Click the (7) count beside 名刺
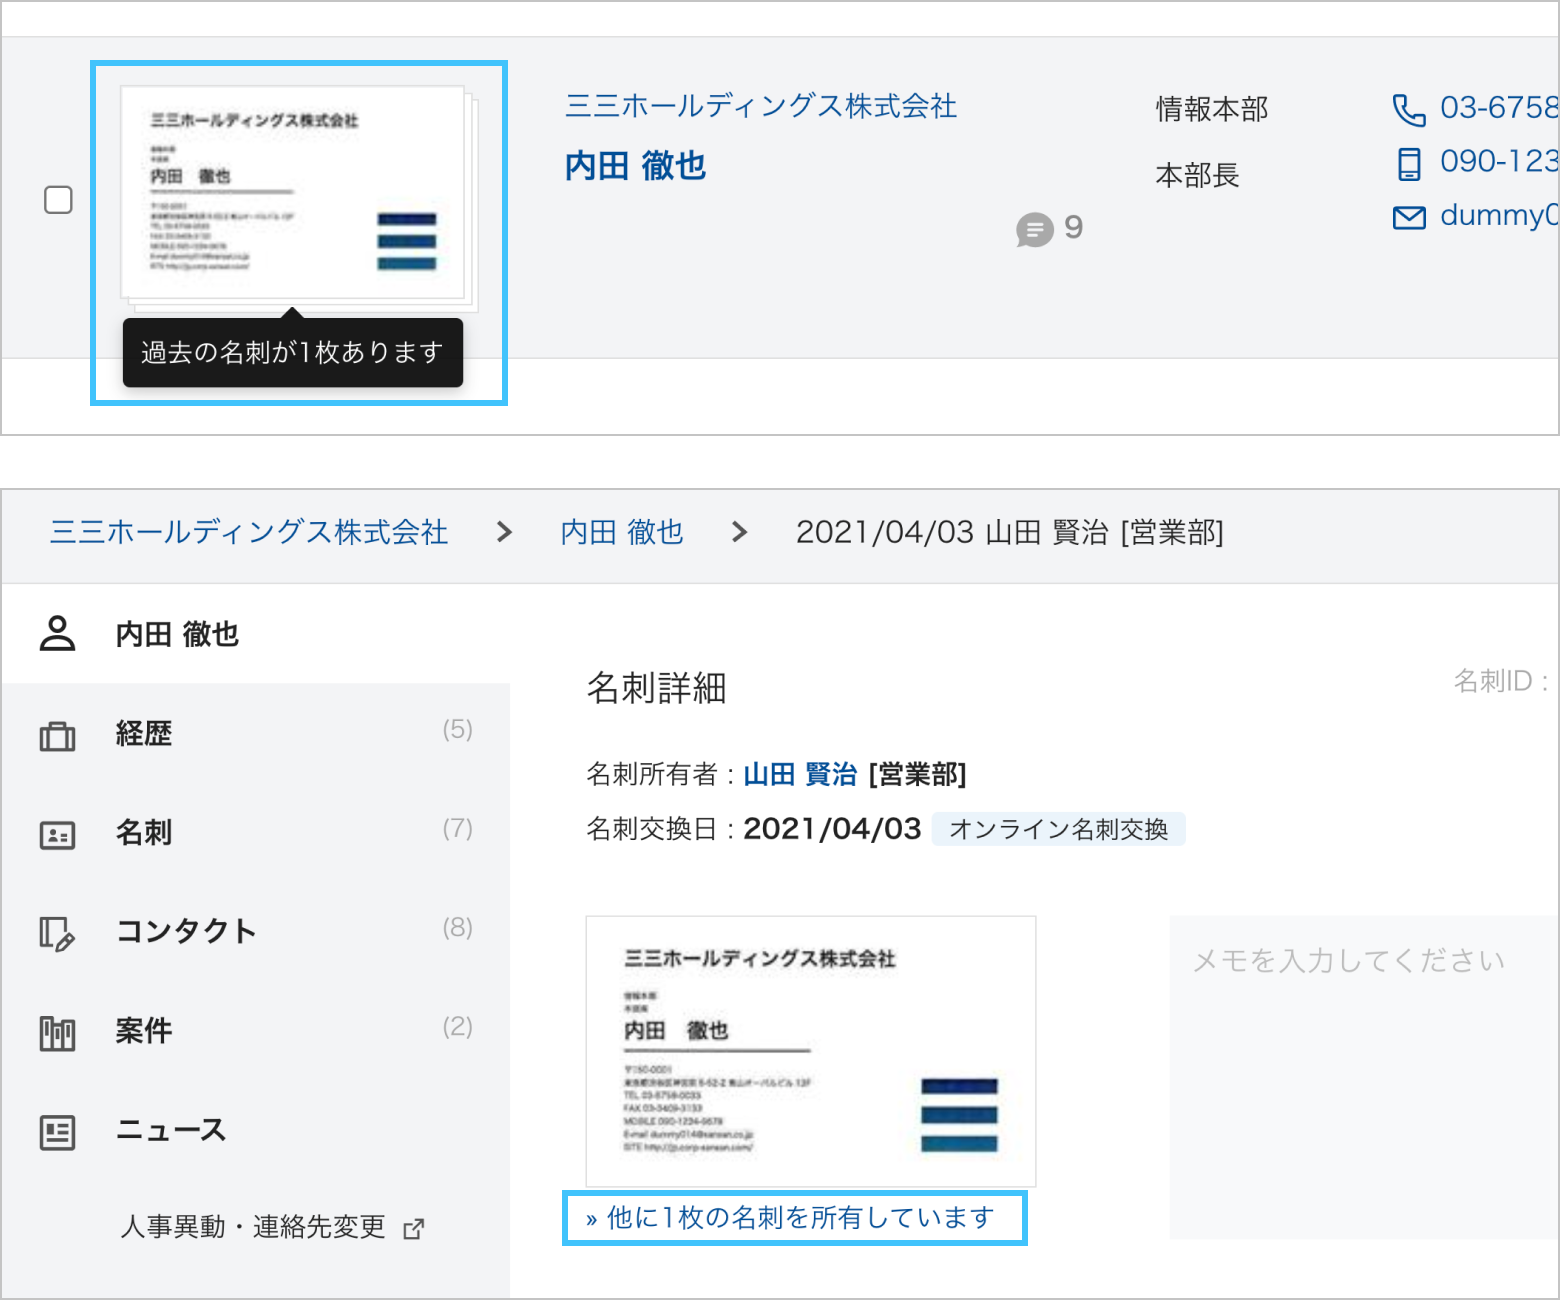Image resolution: width=1560 pixels, height=1300 pixels. coord(457,828)
